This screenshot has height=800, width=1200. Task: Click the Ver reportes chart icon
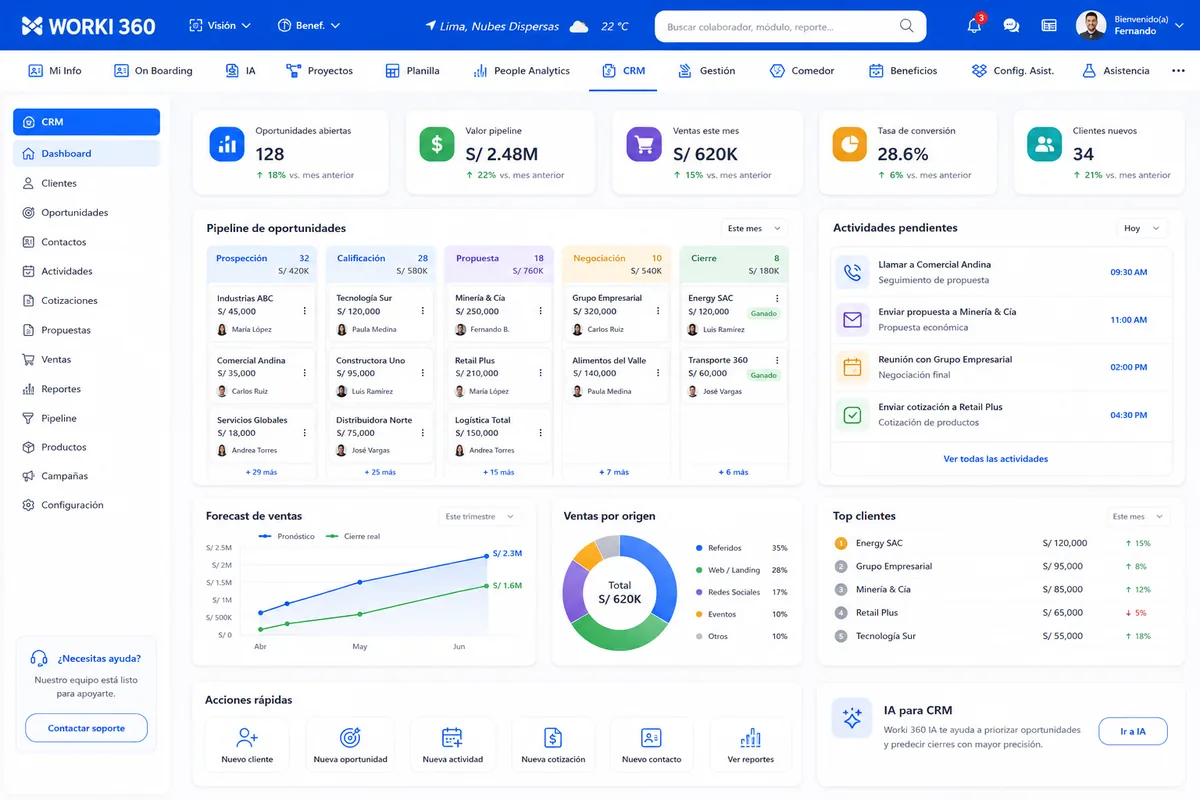(x=751, y=738)
